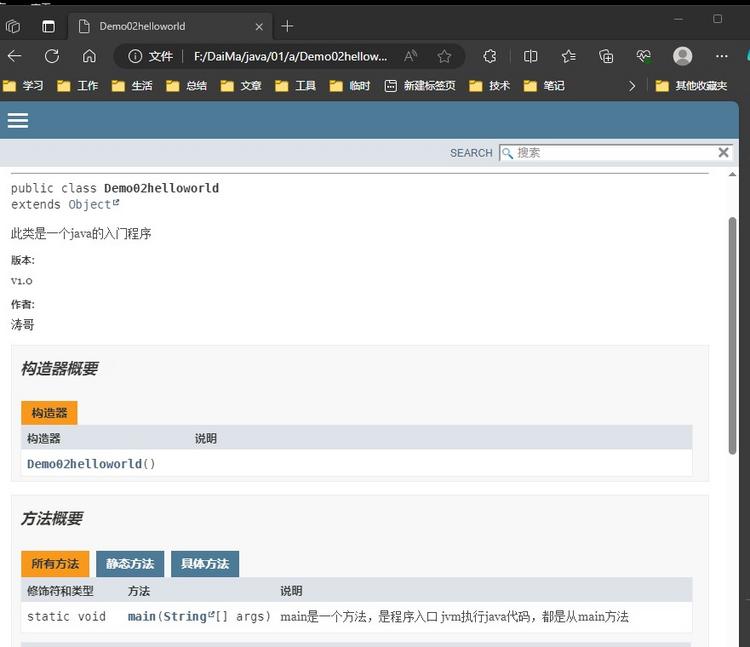Click the 方法概要 heading
The width and height of the screenshot is (750, 647).
52,518
